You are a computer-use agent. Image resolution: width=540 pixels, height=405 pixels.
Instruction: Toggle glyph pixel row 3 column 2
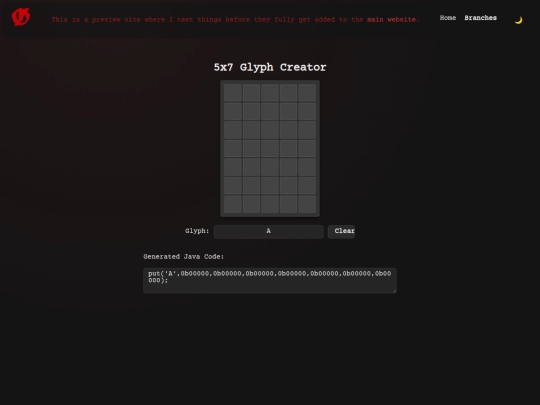pyautogui.click(x=251, y=130)
